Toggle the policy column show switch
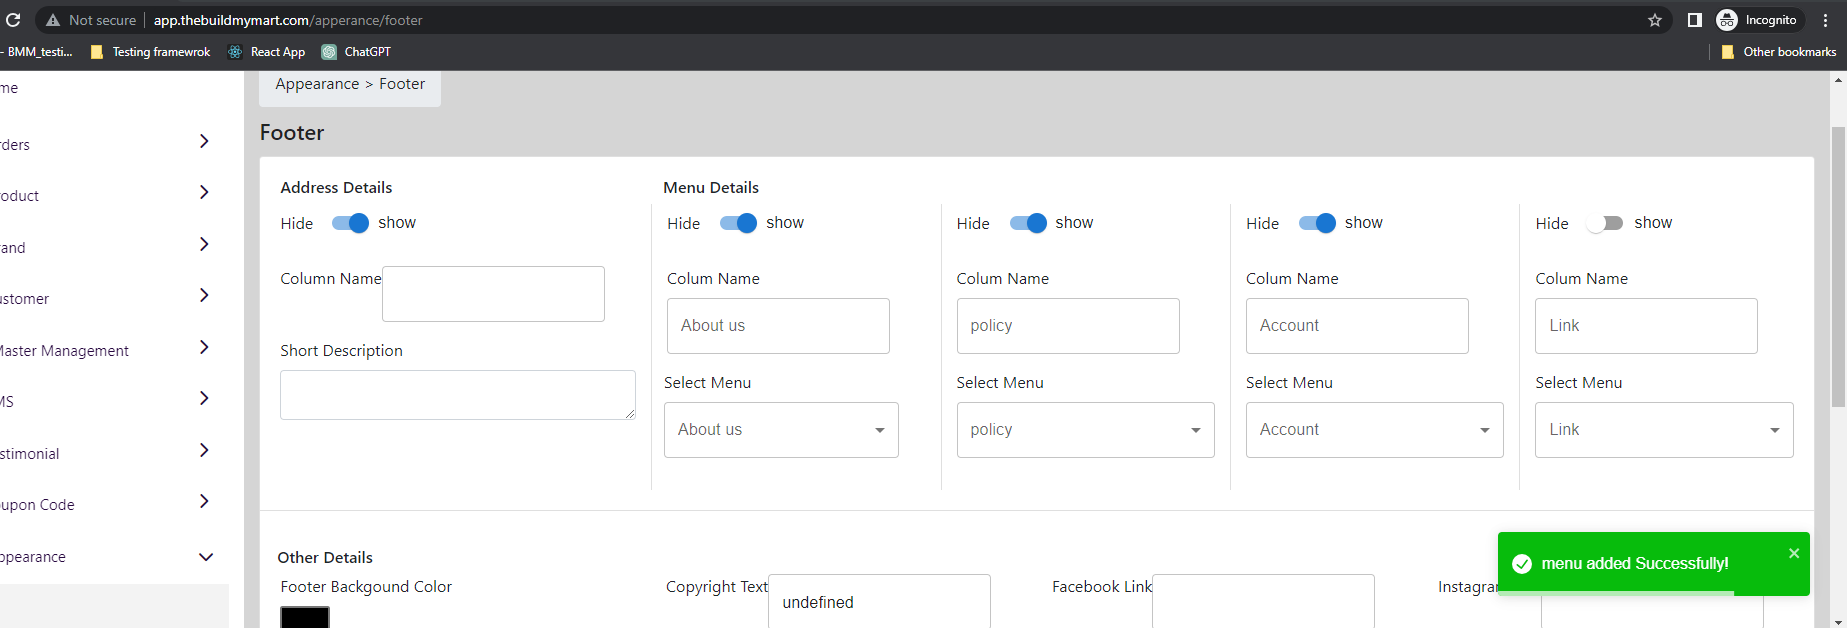The image size is (1847, 628). [x=1028, y=223]
